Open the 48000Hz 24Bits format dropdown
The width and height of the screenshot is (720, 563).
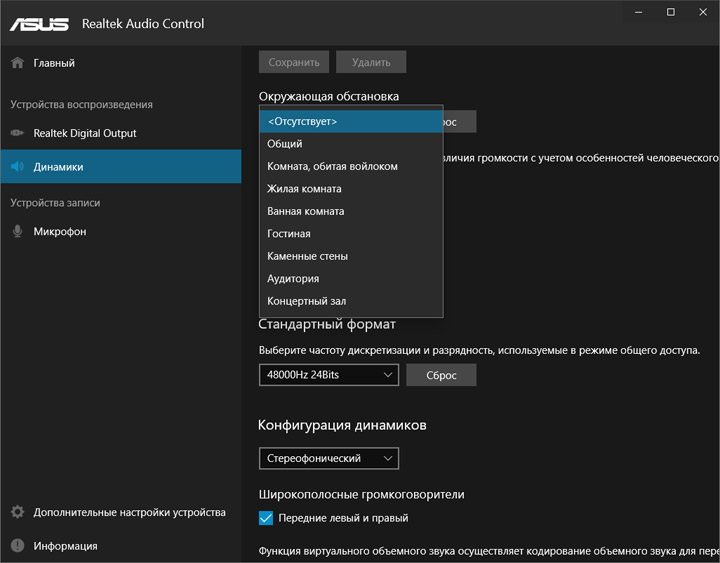[x=329, y=375]
